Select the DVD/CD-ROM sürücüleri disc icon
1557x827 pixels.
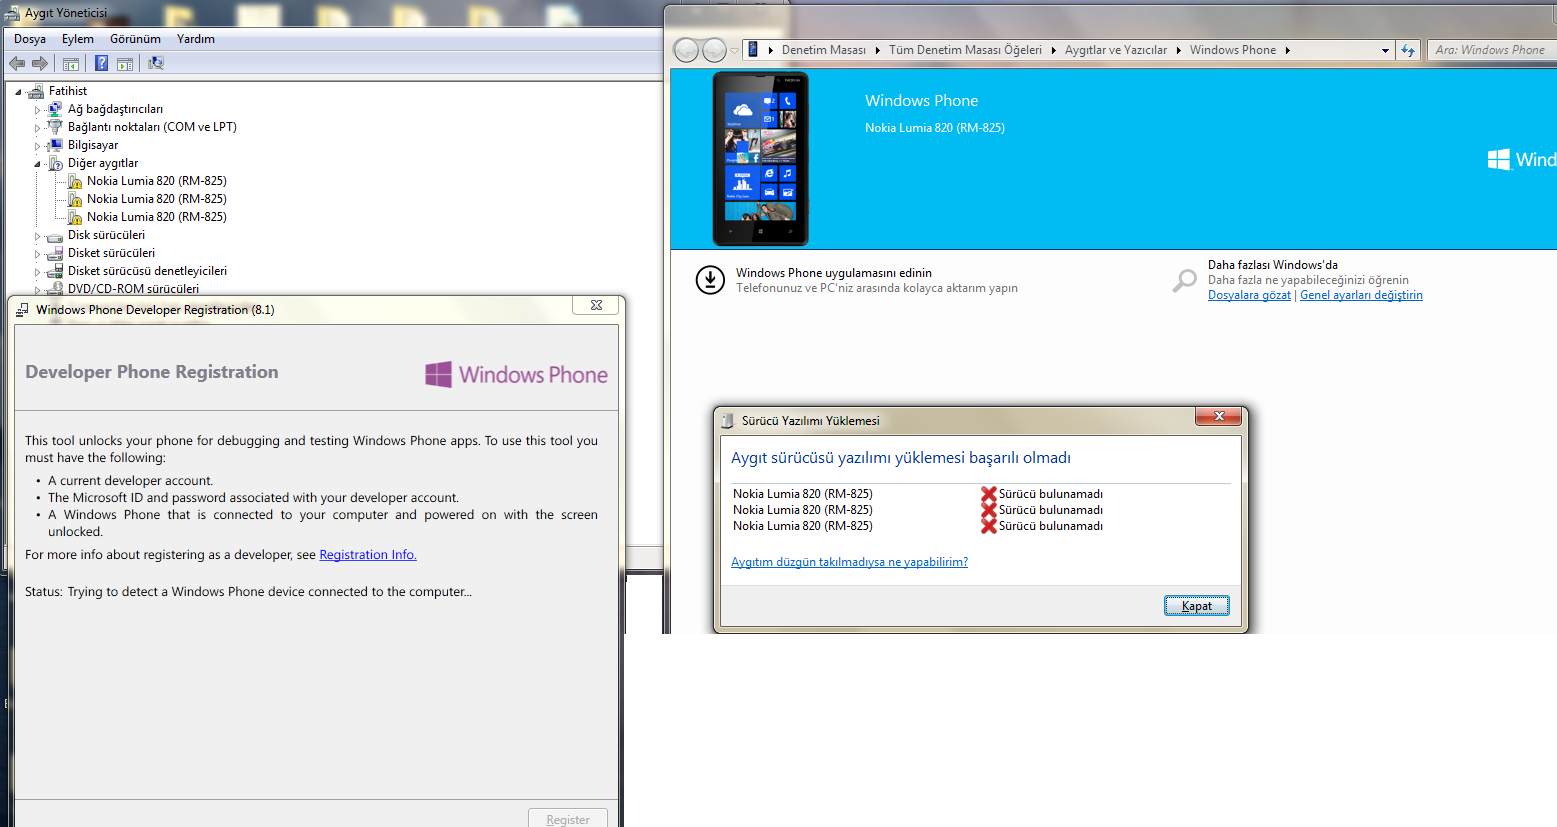55,288
